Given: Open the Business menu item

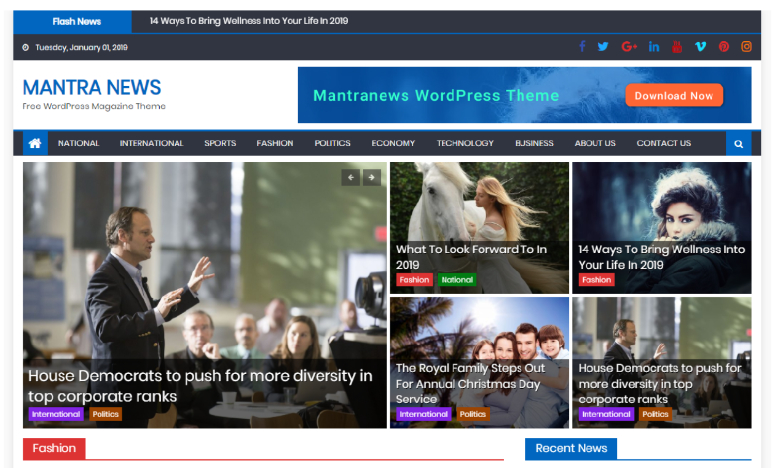Looking at the screenshot, I should [534, 143].
